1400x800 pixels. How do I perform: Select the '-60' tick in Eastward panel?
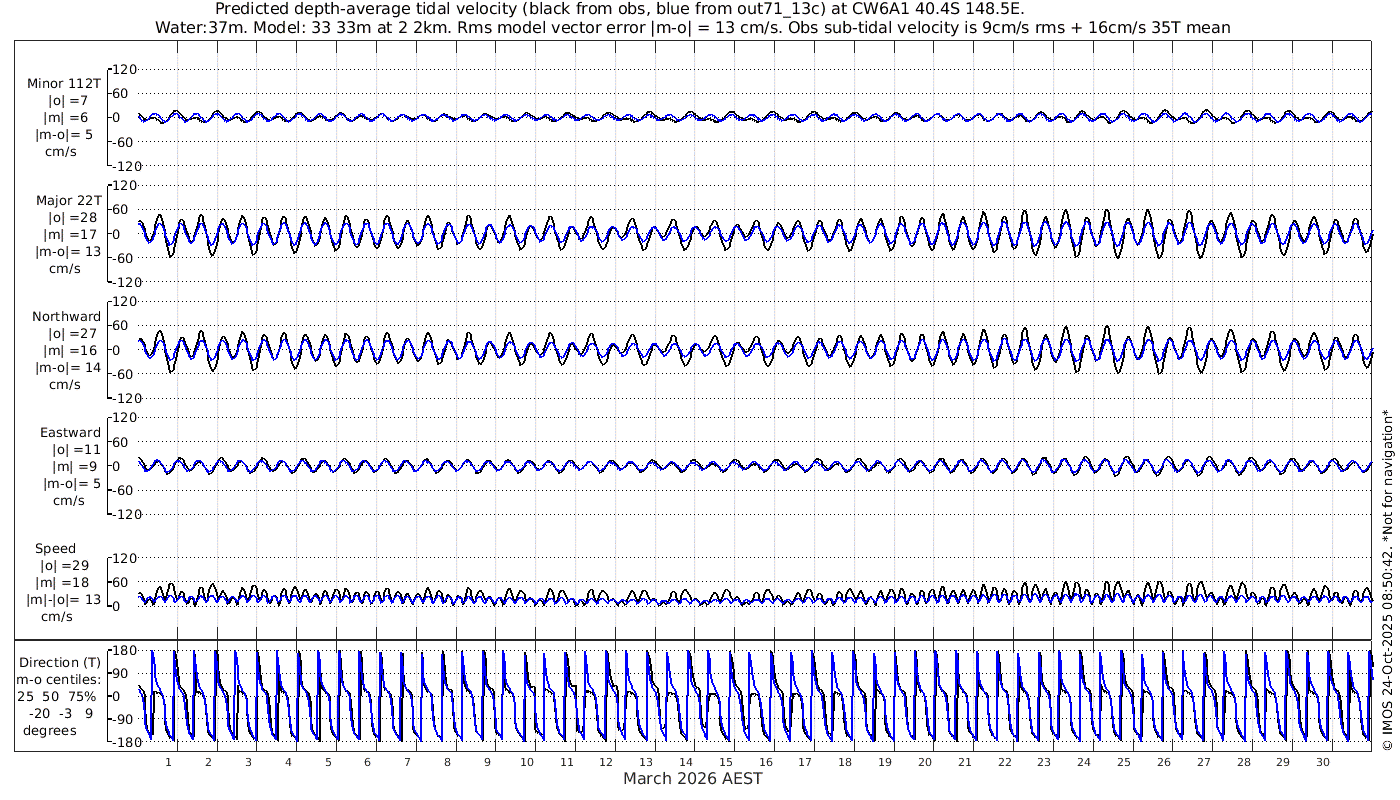(x=123, y=490)
